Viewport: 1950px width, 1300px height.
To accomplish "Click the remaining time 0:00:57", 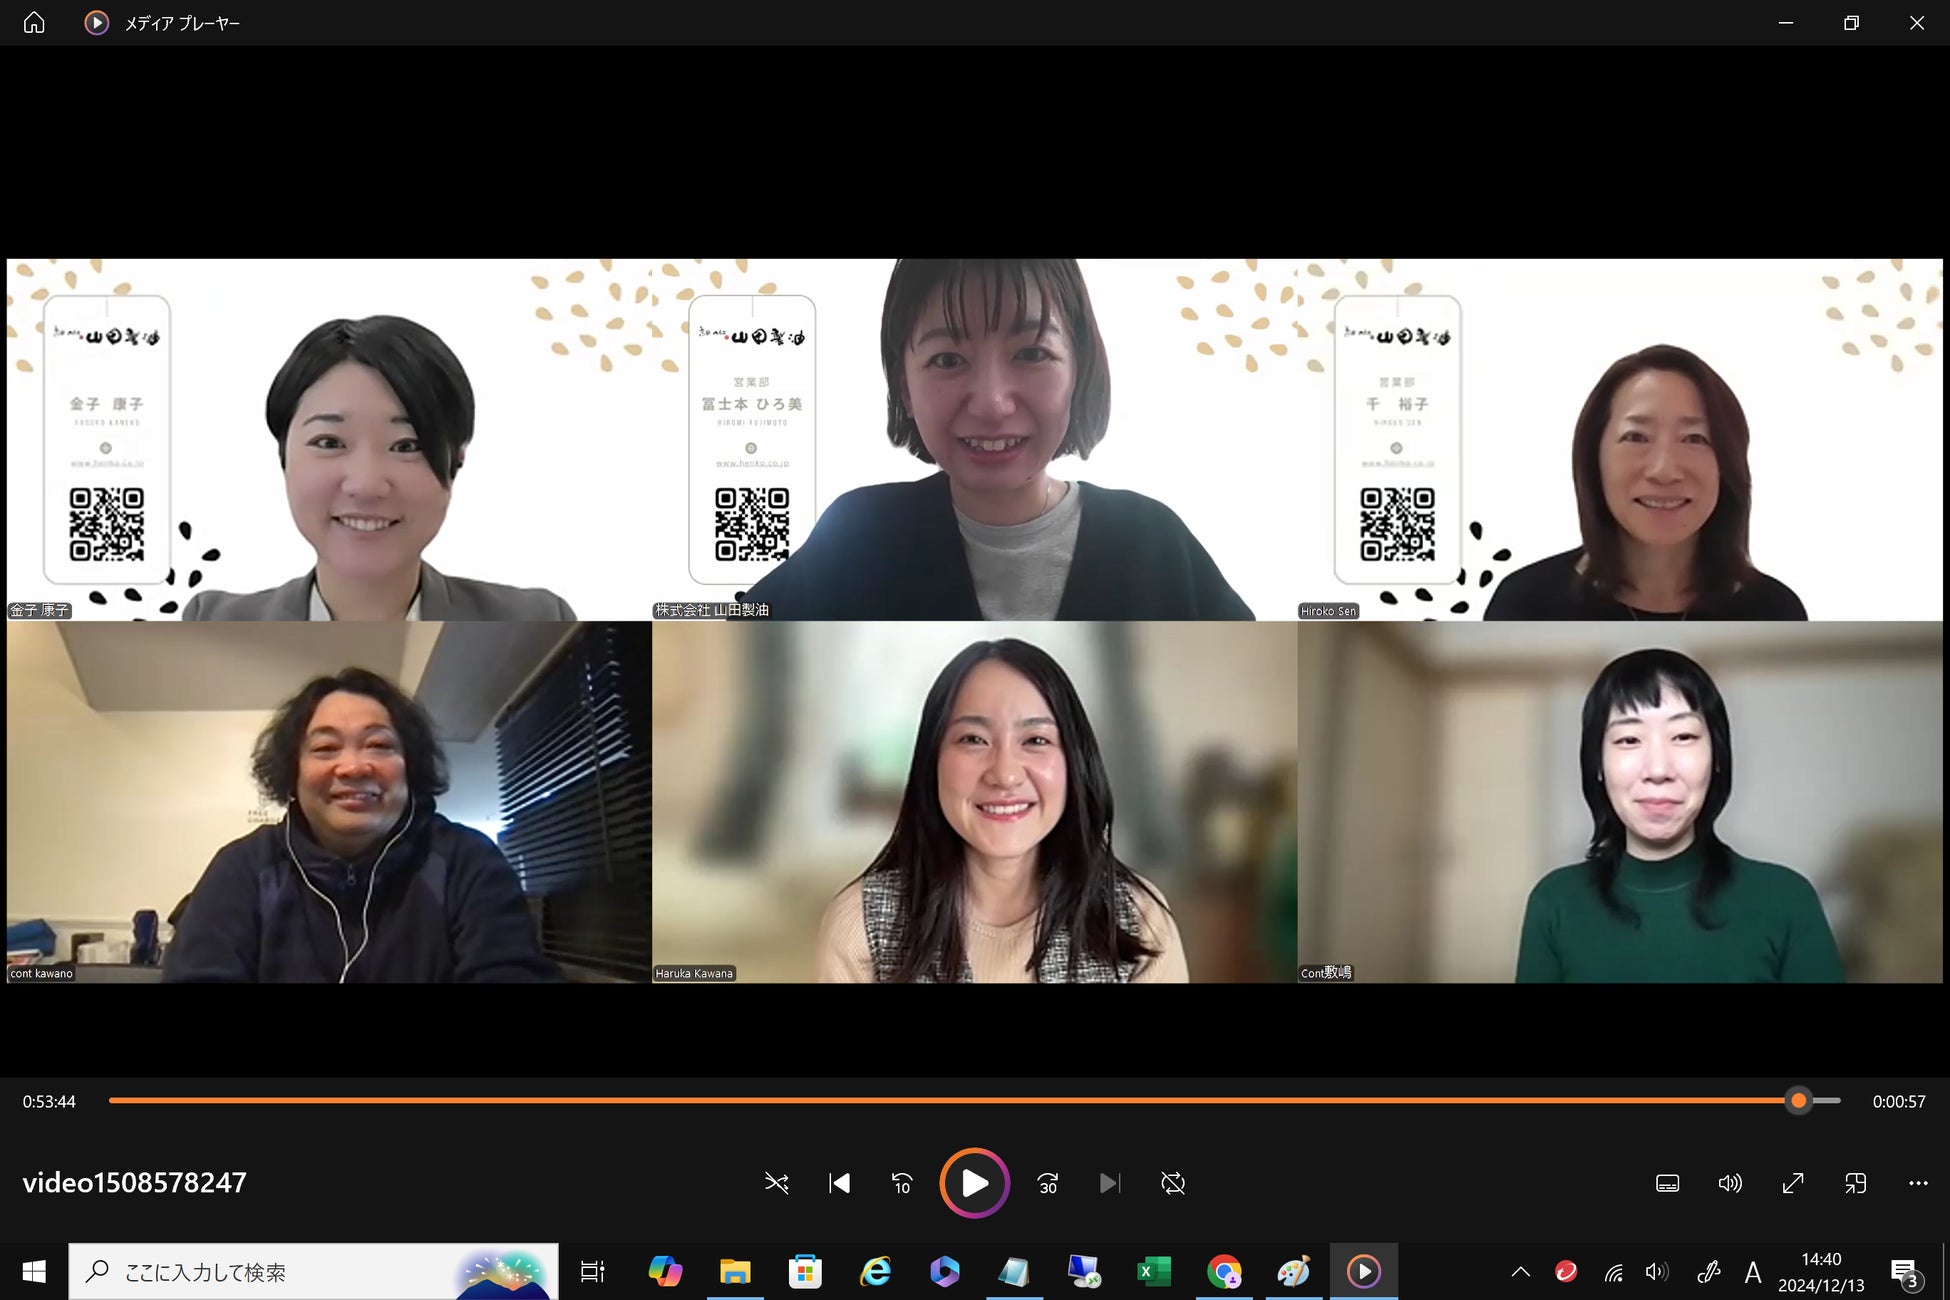I will (1898, 1101).
